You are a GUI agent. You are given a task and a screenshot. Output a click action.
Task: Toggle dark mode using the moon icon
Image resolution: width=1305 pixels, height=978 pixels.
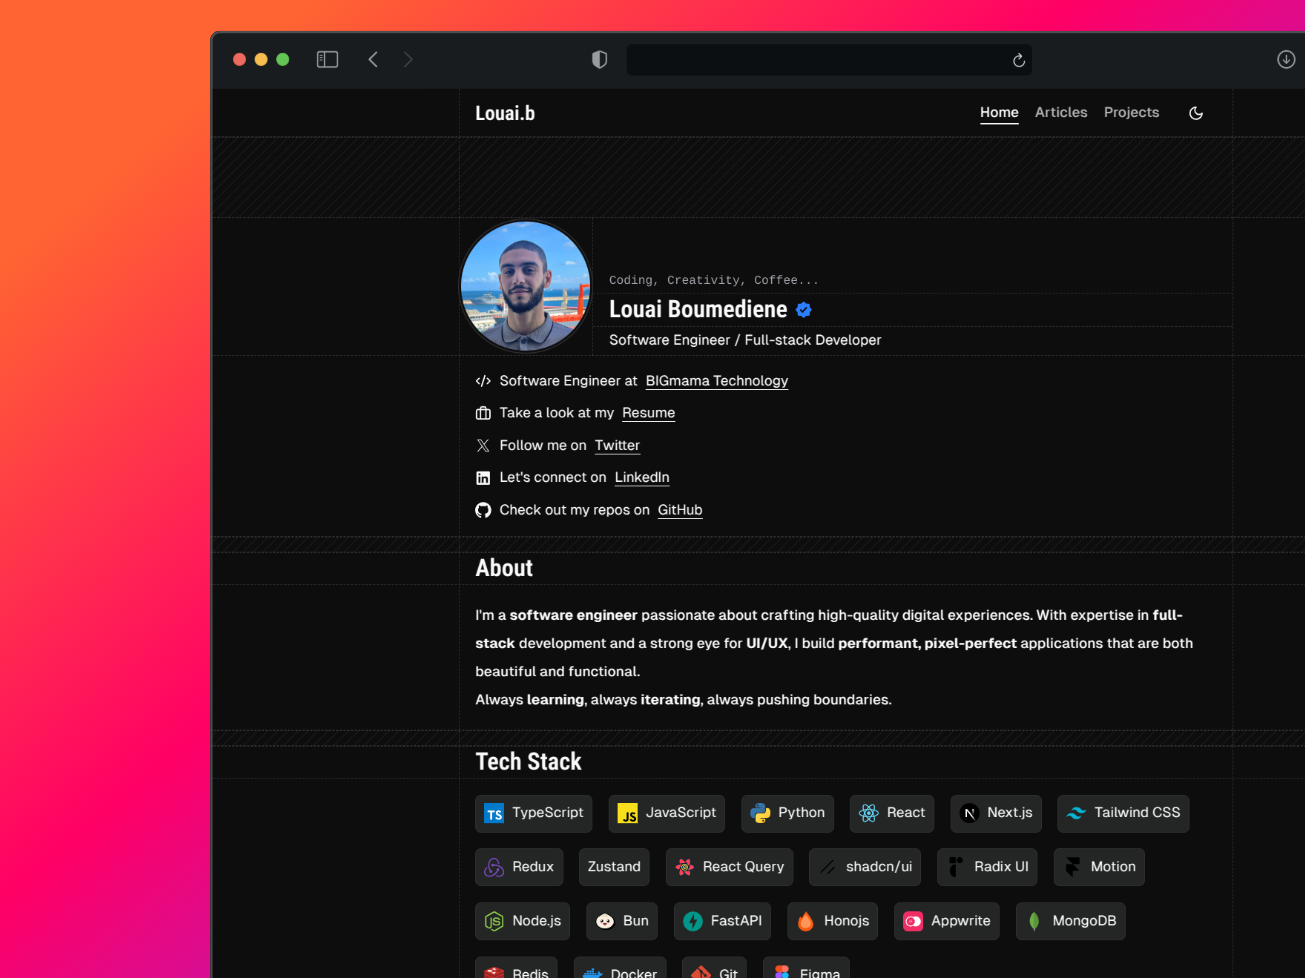click(x=1196, y=113)
